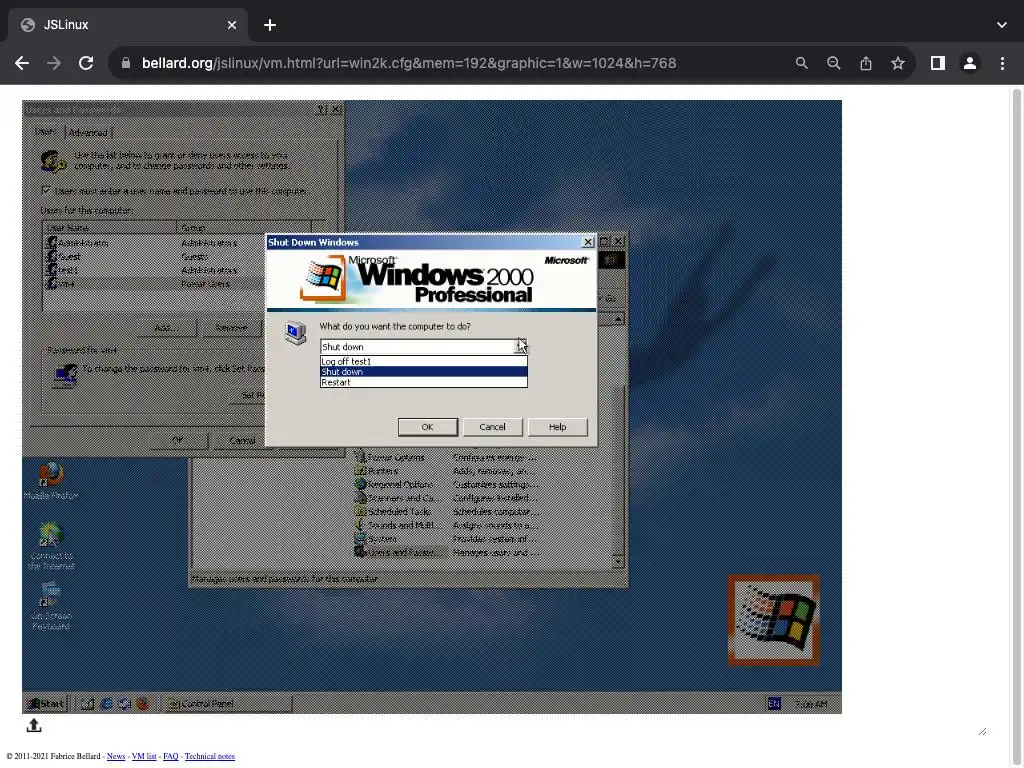This screenshot has width=1024, height=768.
Task: Click OK in the Shut Down Windows dialog
Action: (427, 426)
